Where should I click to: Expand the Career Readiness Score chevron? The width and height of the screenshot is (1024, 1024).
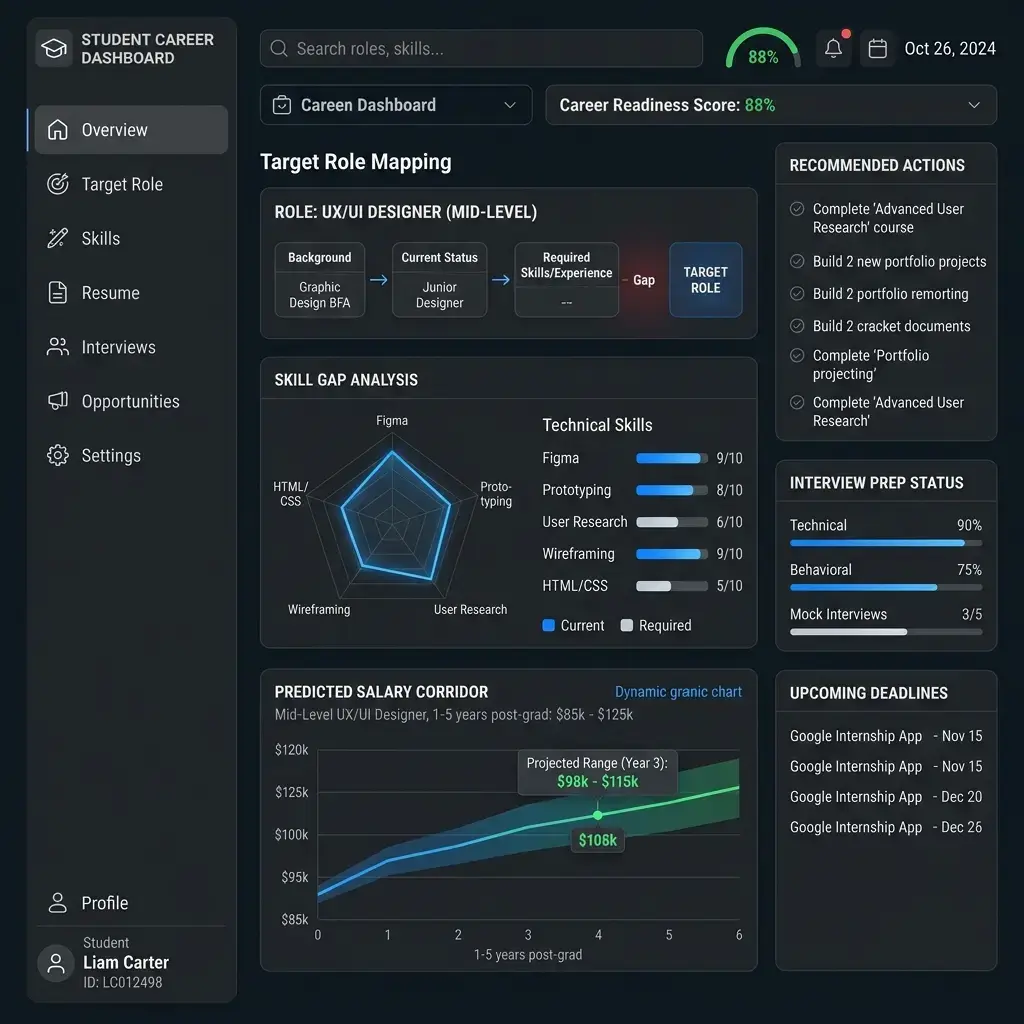coord(974,104)
